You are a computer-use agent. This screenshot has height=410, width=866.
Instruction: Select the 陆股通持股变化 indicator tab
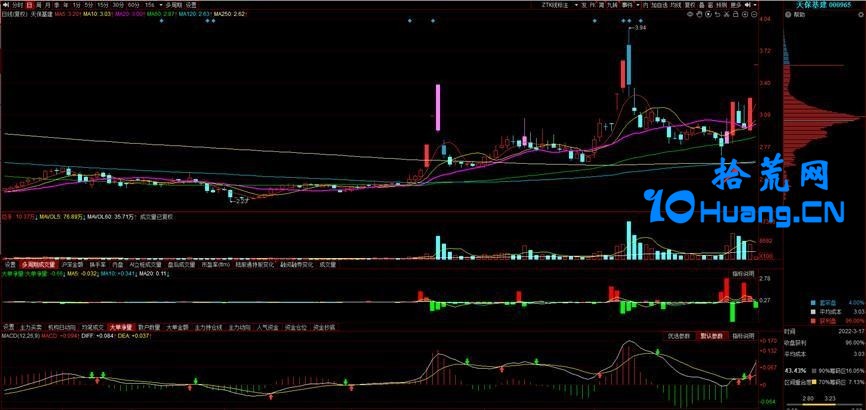click(255, 265)
